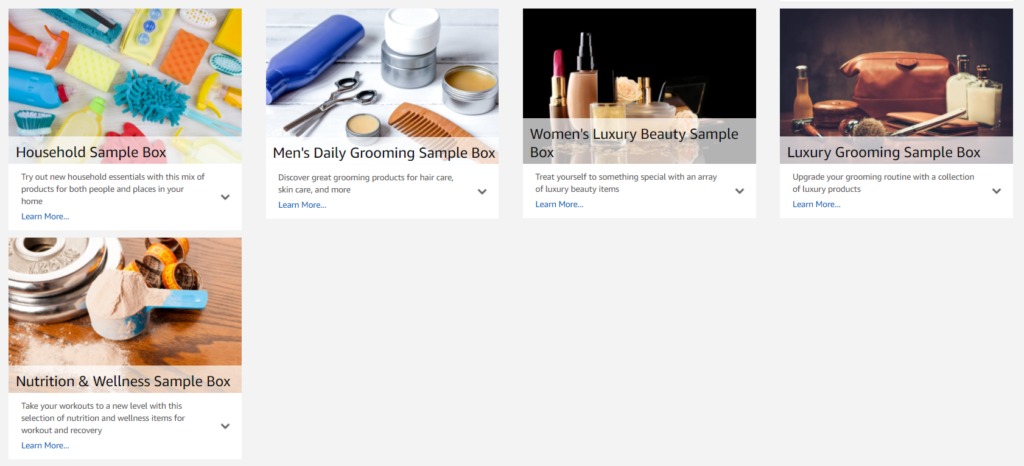The height and width of the screenshot is (466, 1024).
Task: Open the Luxury Grooming Sample Box title
Action: [884, 153]
